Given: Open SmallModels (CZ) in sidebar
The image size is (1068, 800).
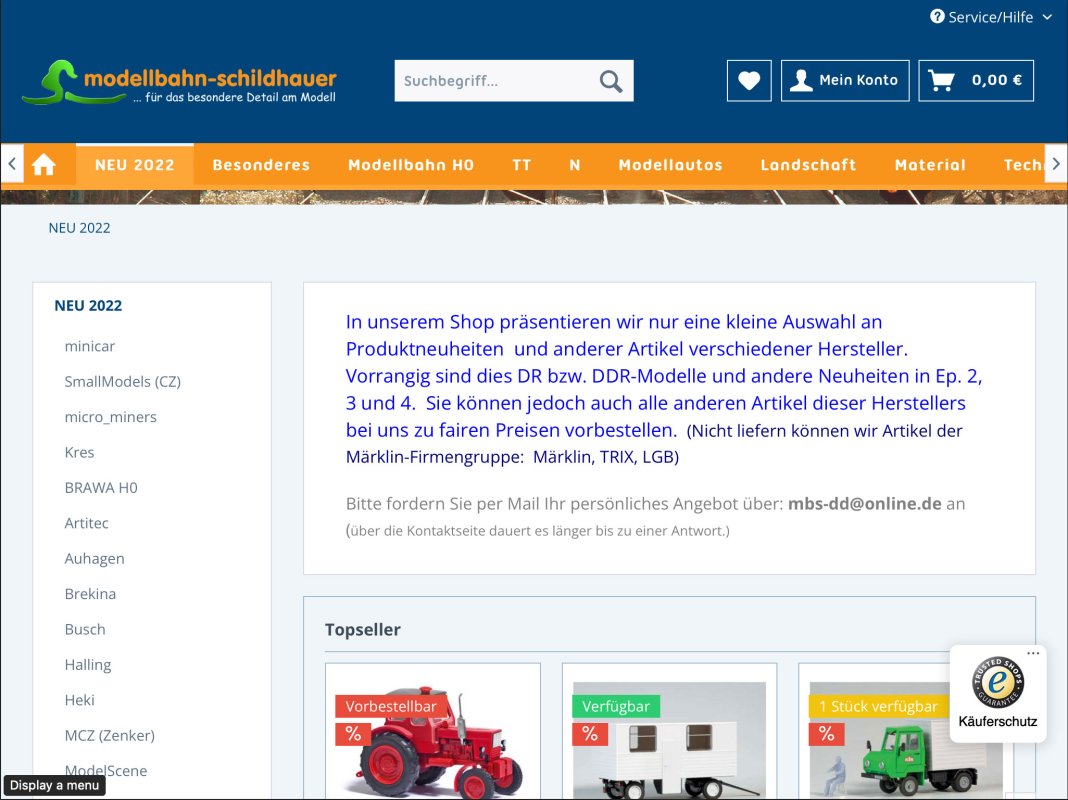Looking at the screenshot, I should click(x=123, y=381).
